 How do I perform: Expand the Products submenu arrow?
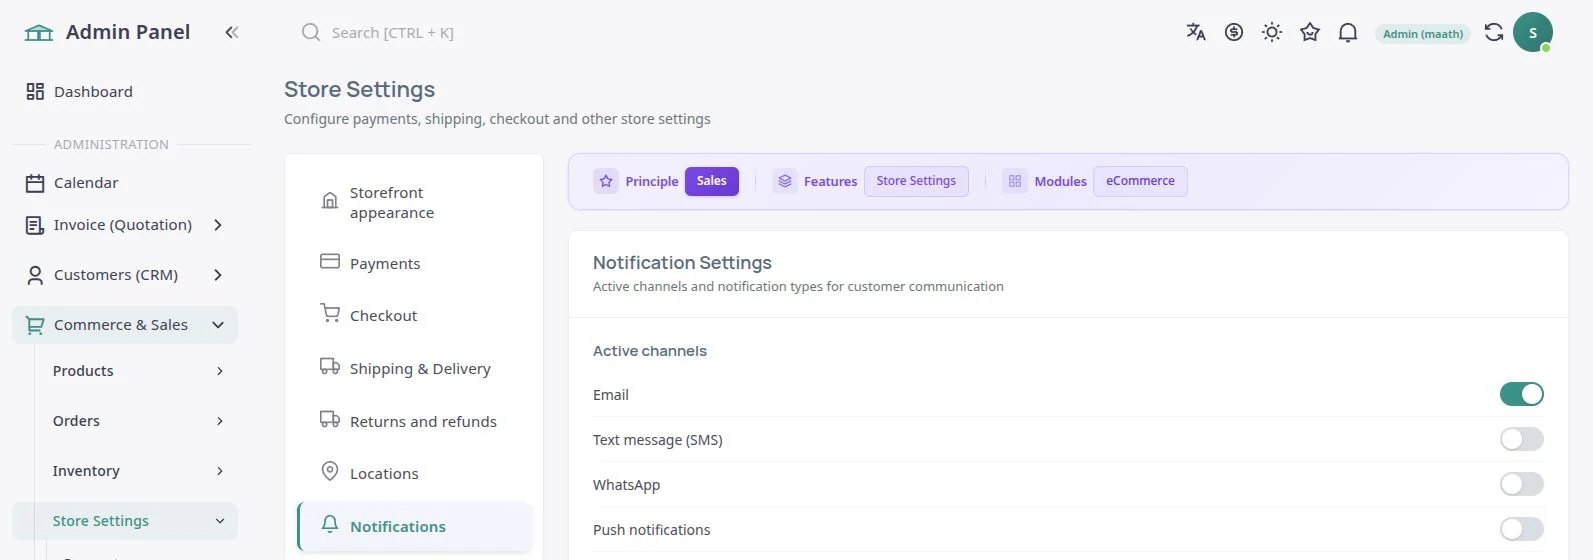pos(220,371)
